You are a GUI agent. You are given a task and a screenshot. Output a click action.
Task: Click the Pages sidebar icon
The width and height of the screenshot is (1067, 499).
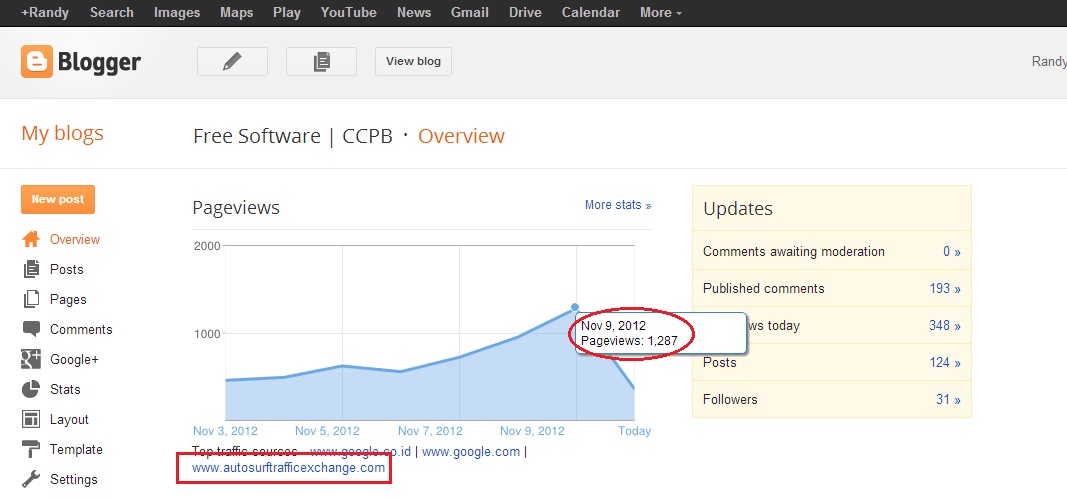pyautogui.click(x=31, y=300)
